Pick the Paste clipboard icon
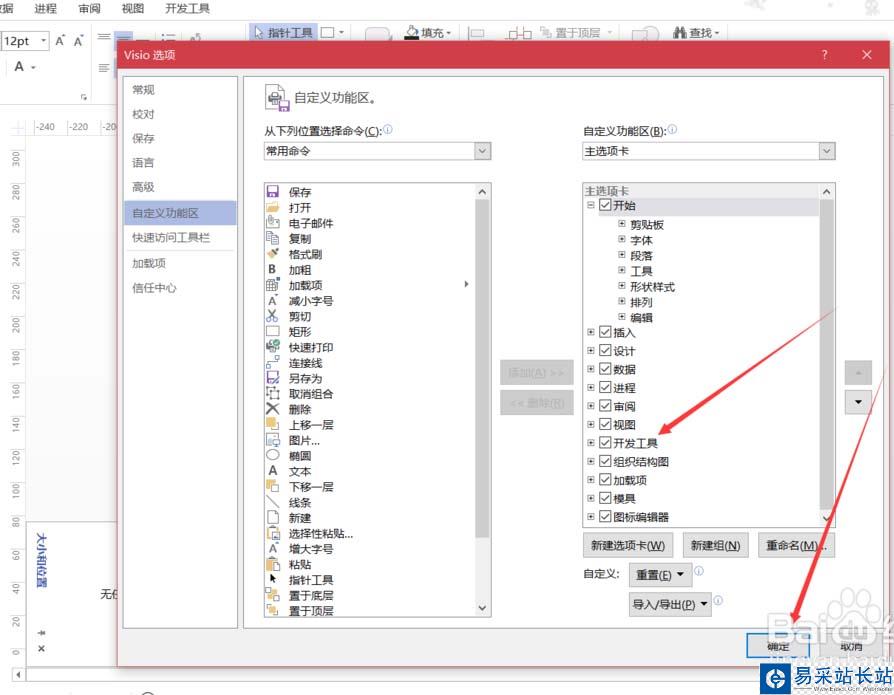Screen dimensions: 894x695 [273, 564]
